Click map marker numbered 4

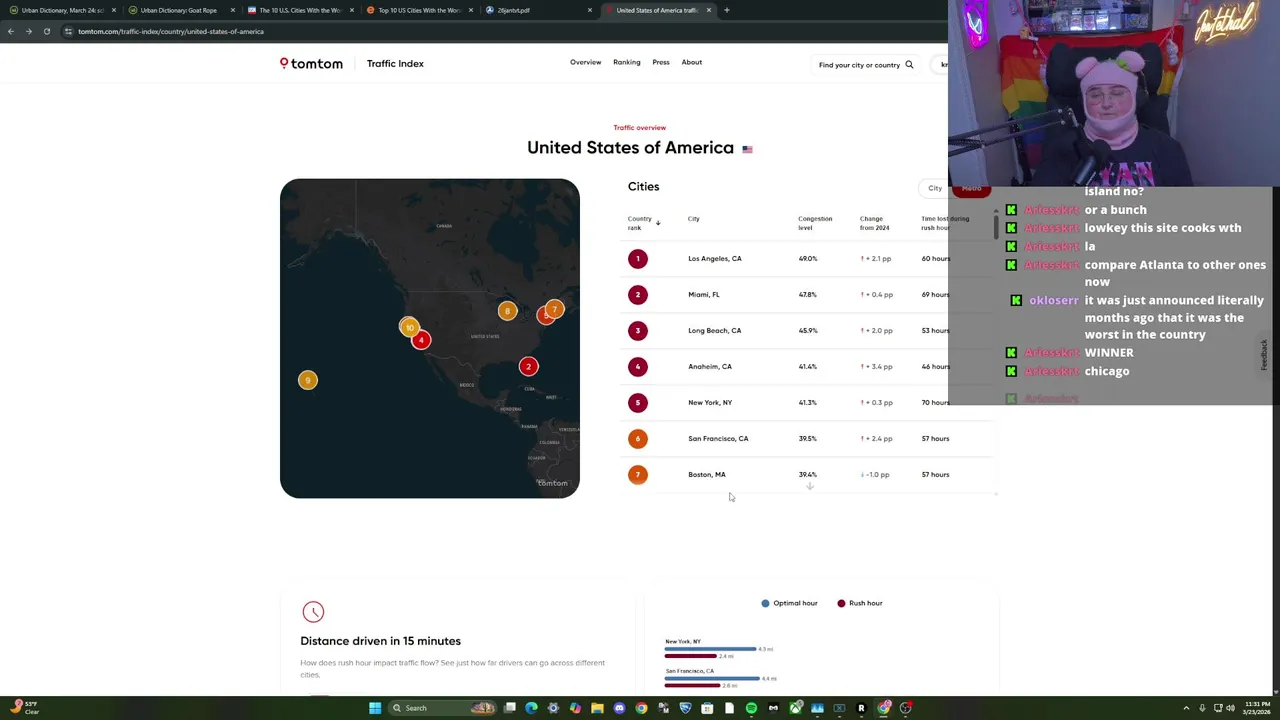[x=421, y=341]
